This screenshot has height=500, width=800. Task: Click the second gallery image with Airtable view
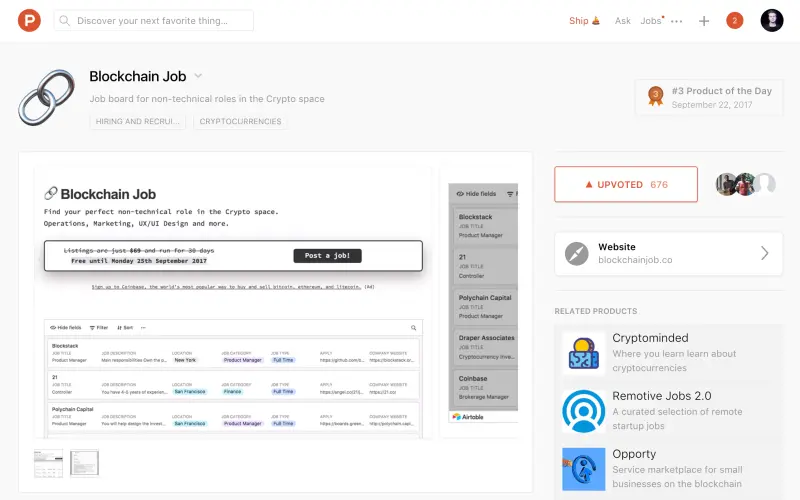click(x=480, y=304)
